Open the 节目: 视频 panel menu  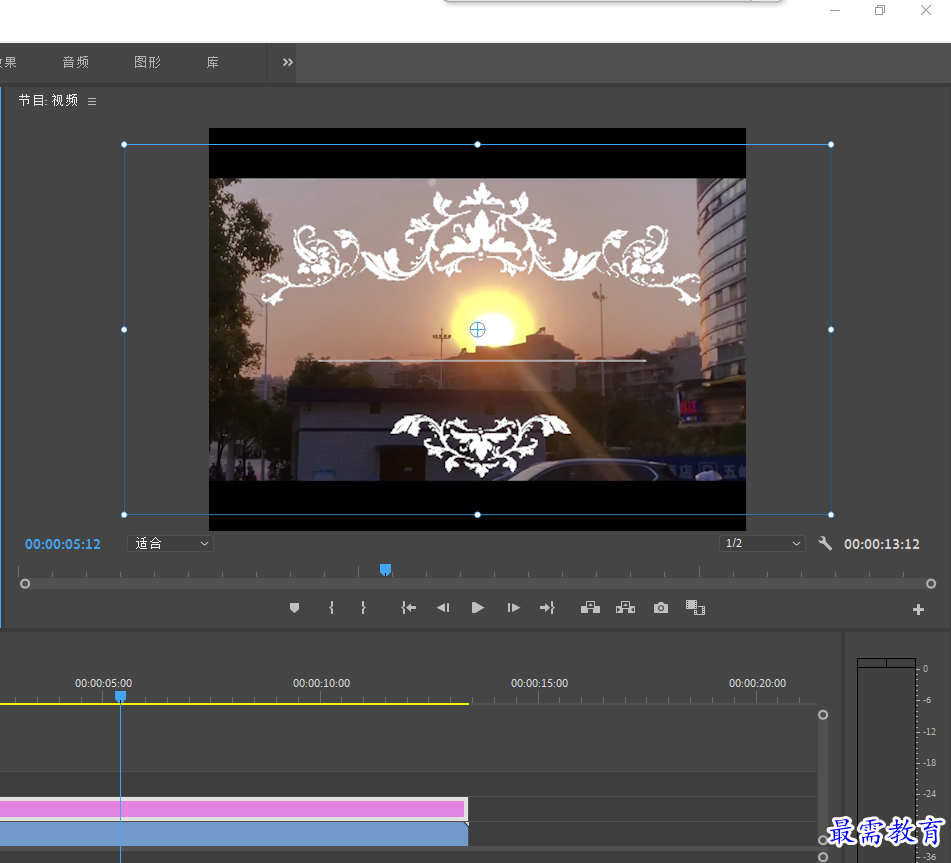tap(92, 101)
